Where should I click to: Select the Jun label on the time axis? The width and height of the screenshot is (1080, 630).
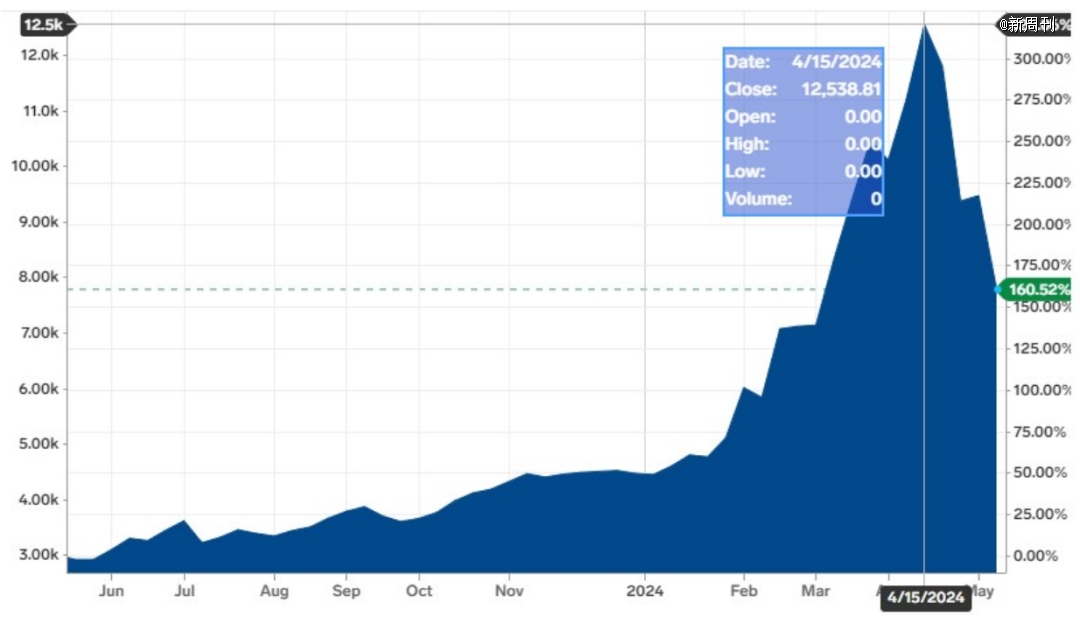(x=111, y=591)
